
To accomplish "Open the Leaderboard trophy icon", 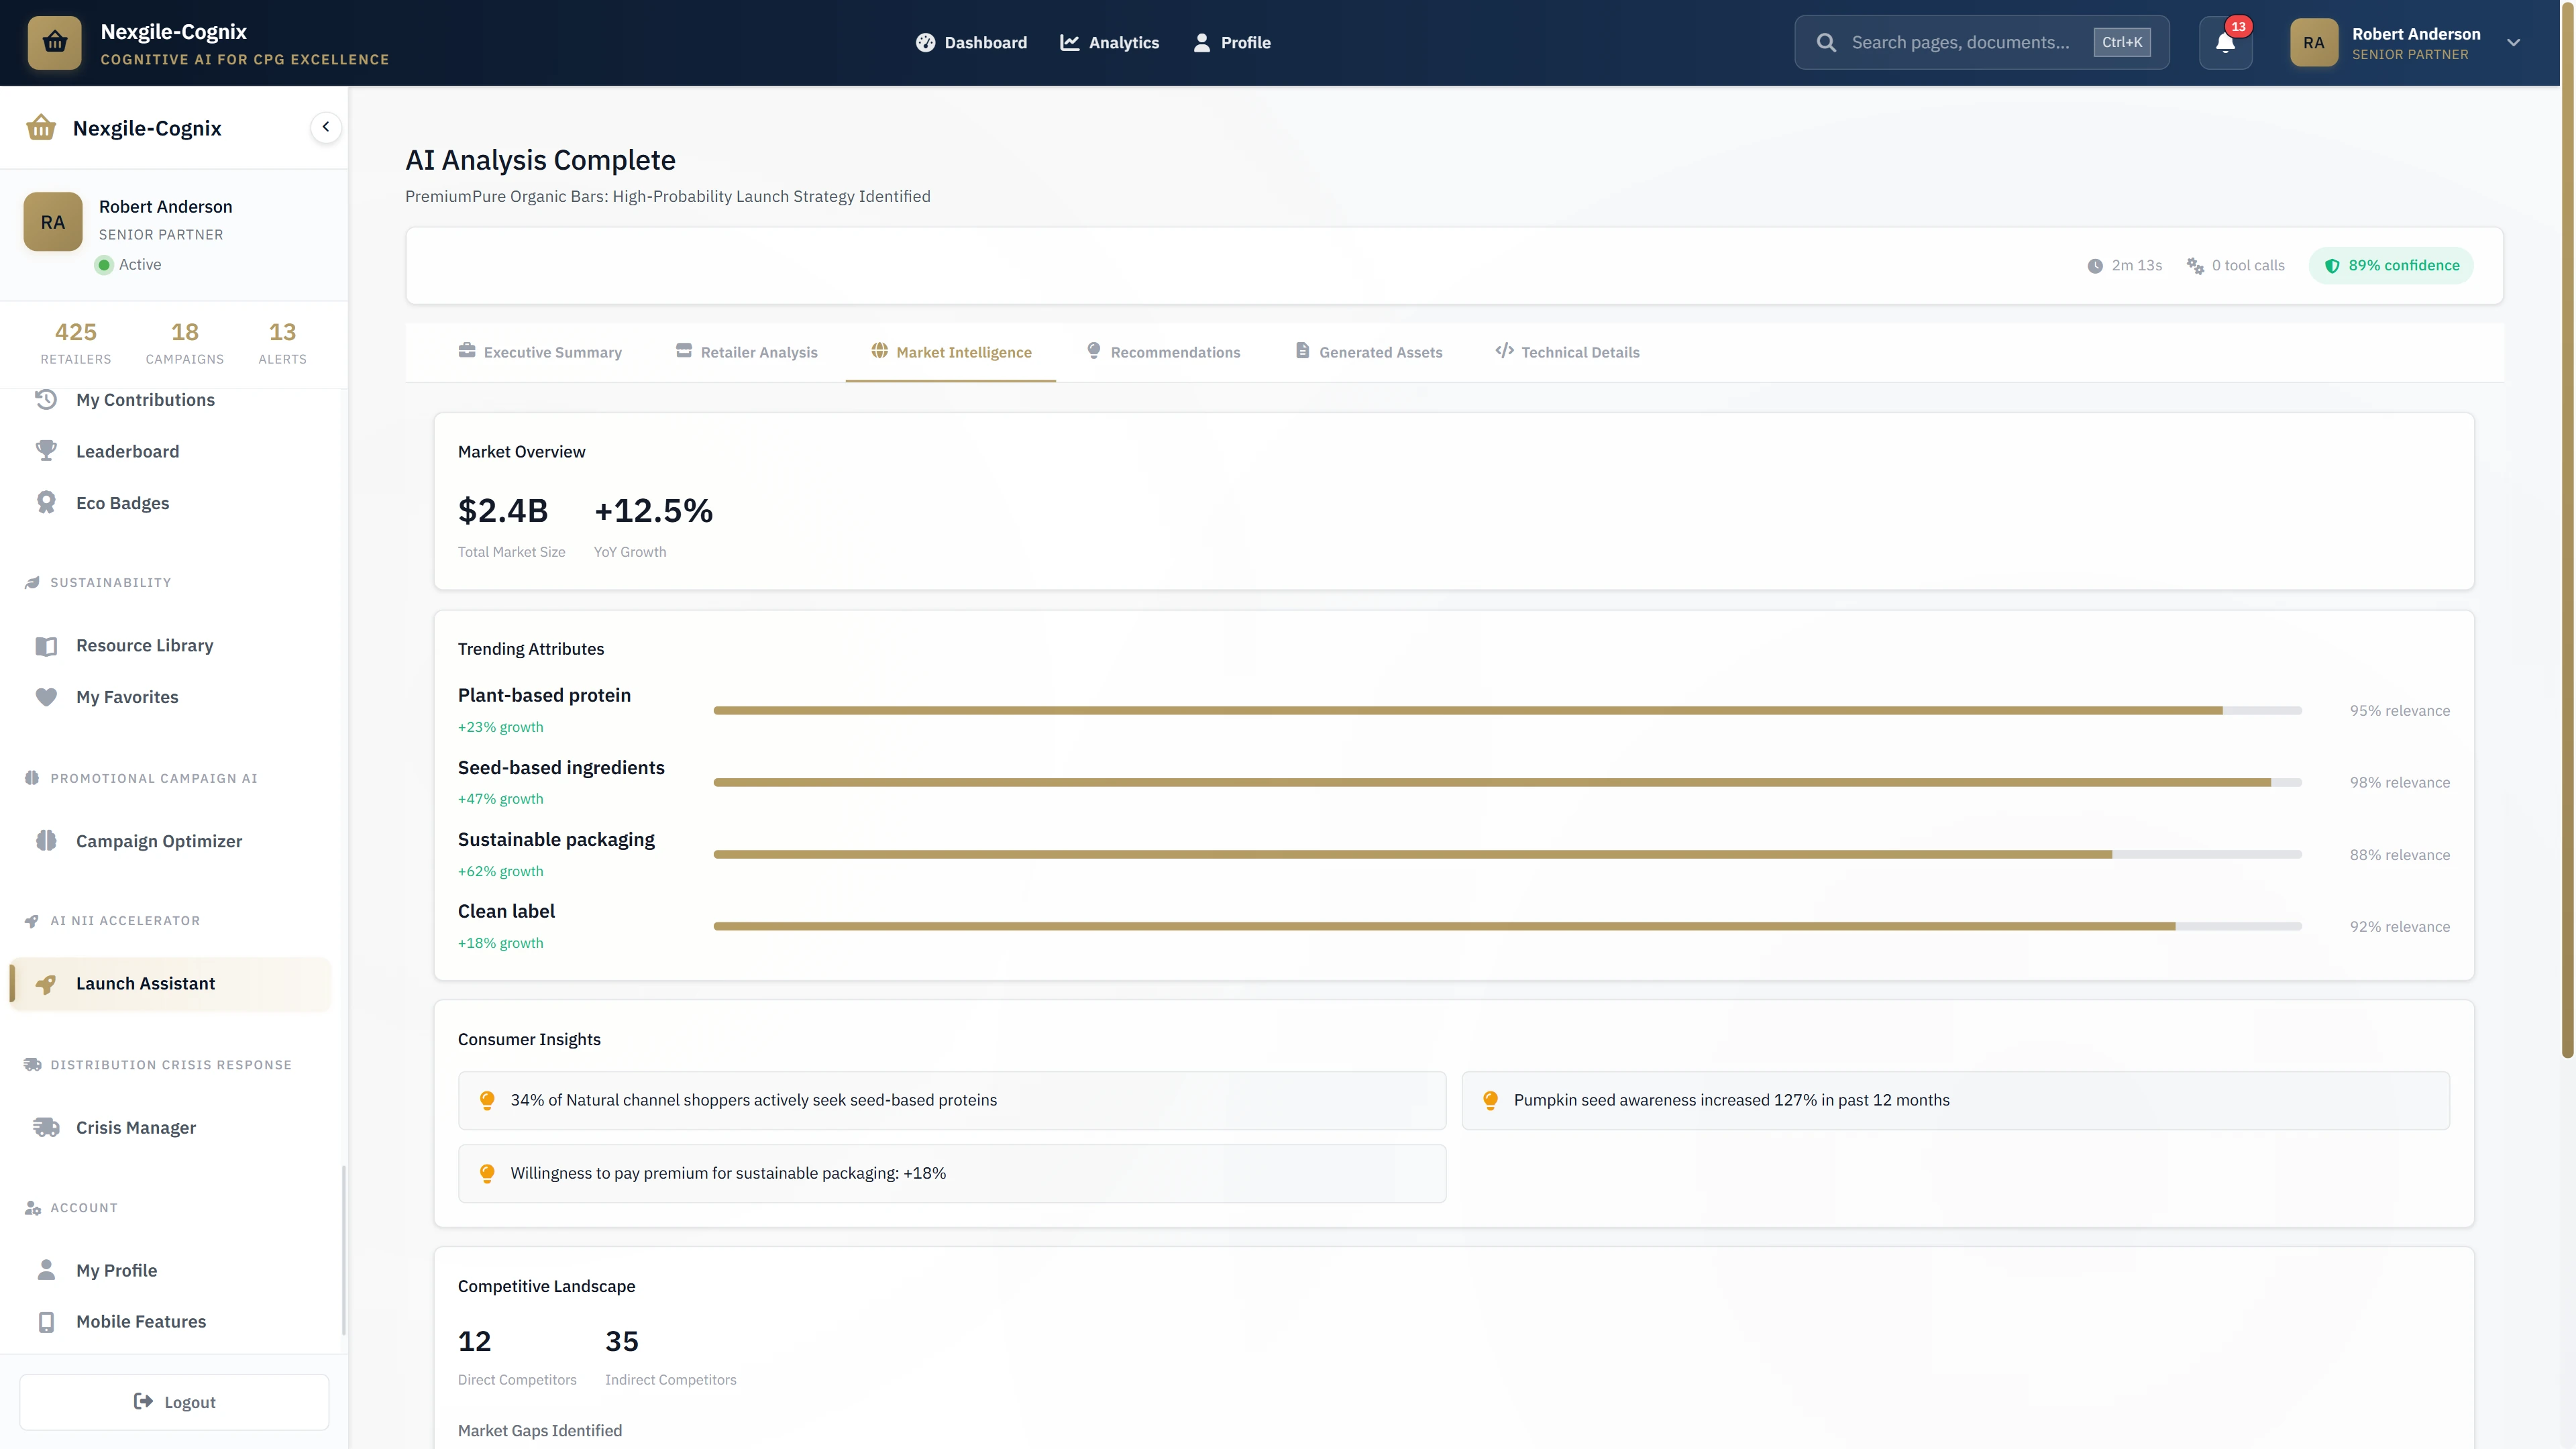I will (x=46, y=450).
